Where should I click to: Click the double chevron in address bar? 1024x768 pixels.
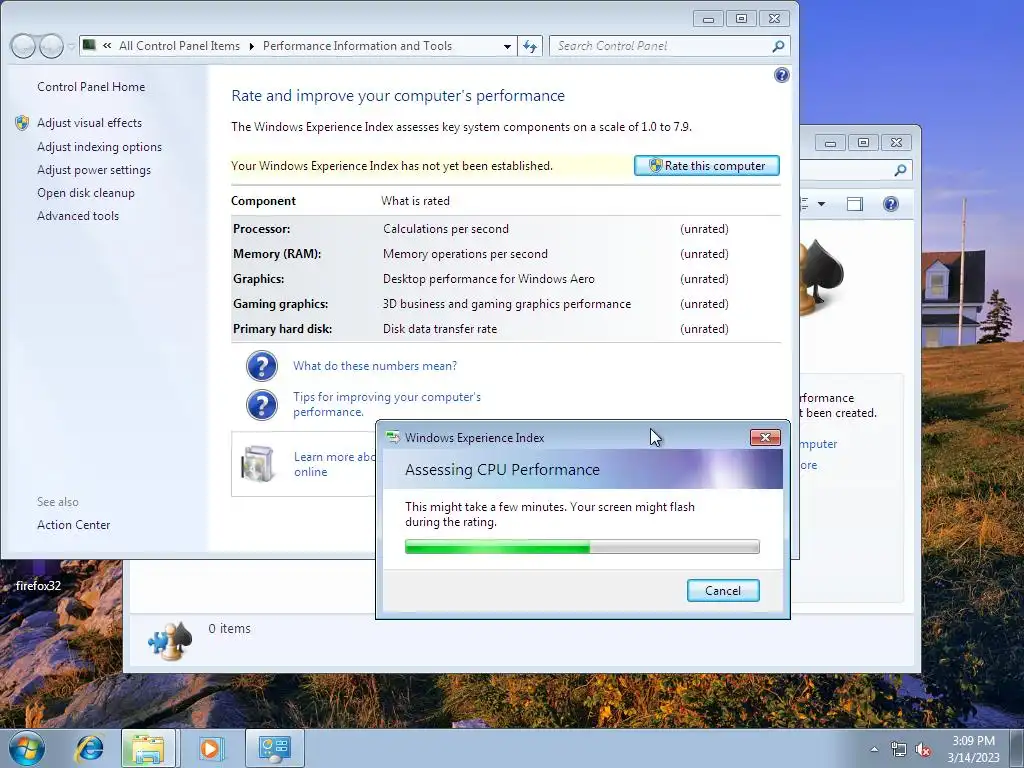tap(107, 46)
